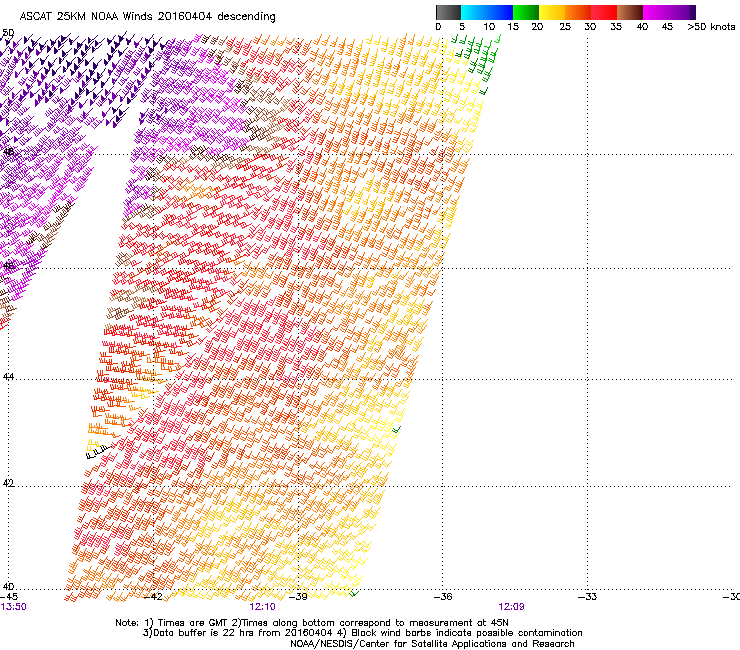Click the longitude label '-36'
The image size is (740, 650).
443,597
